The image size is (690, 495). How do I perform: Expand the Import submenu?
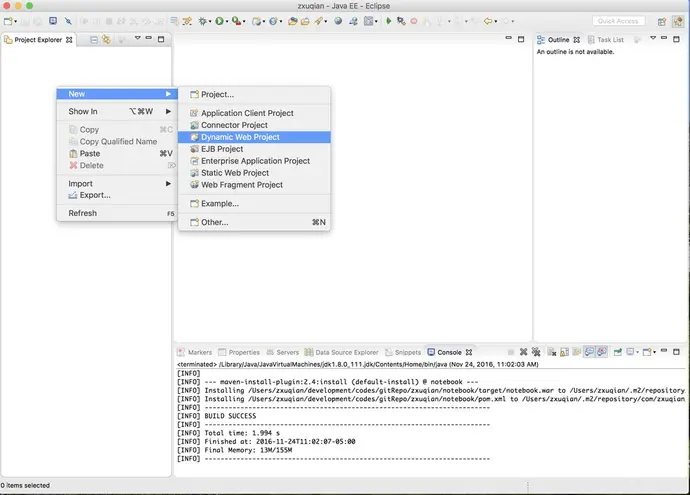pos(117,183)
